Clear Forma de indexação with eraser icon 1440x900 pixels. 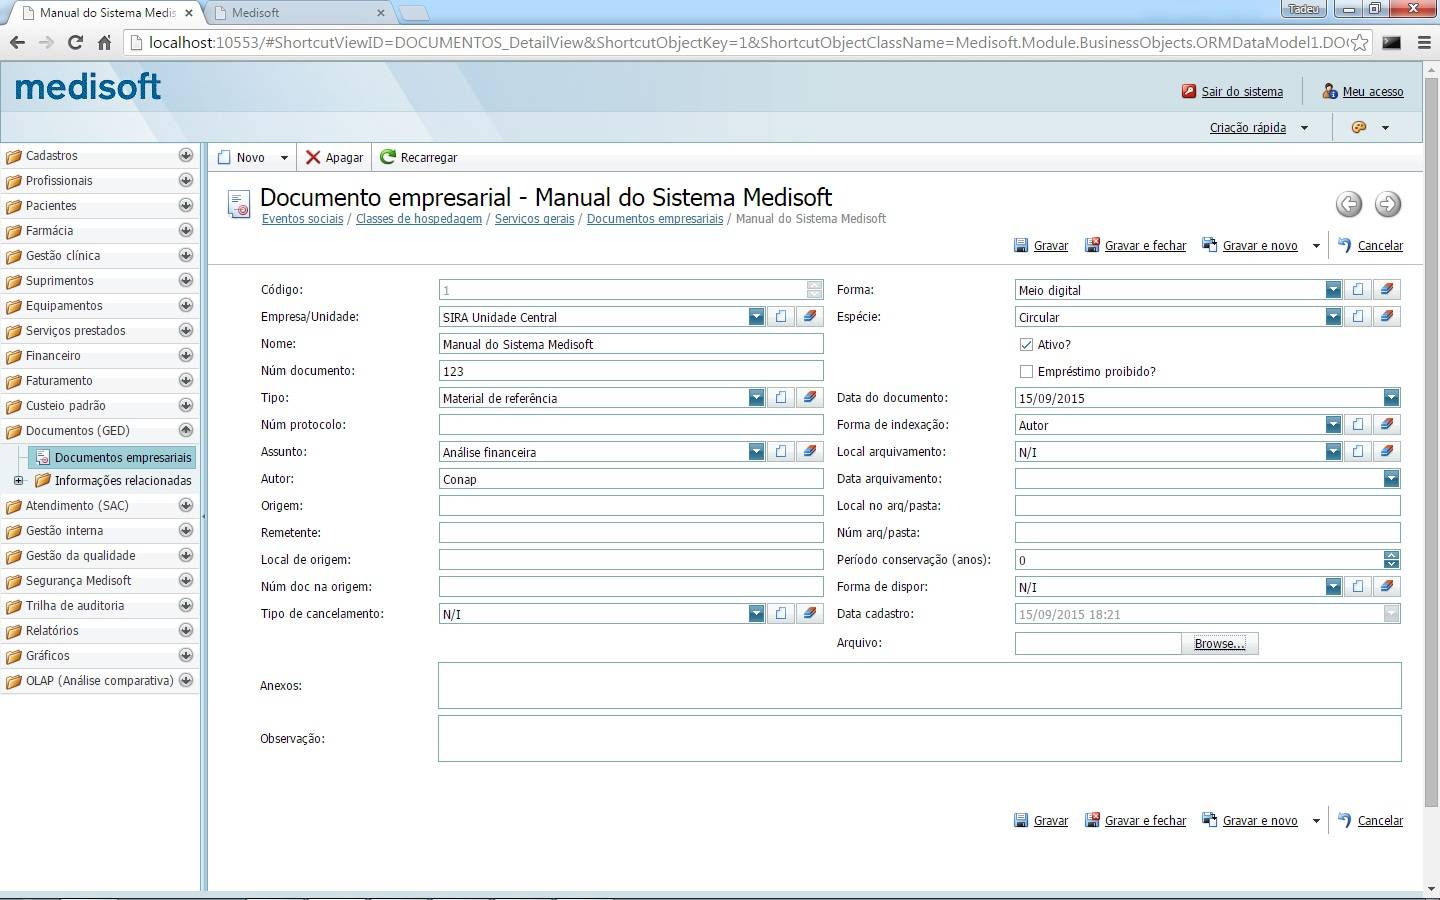[1386, 424]
